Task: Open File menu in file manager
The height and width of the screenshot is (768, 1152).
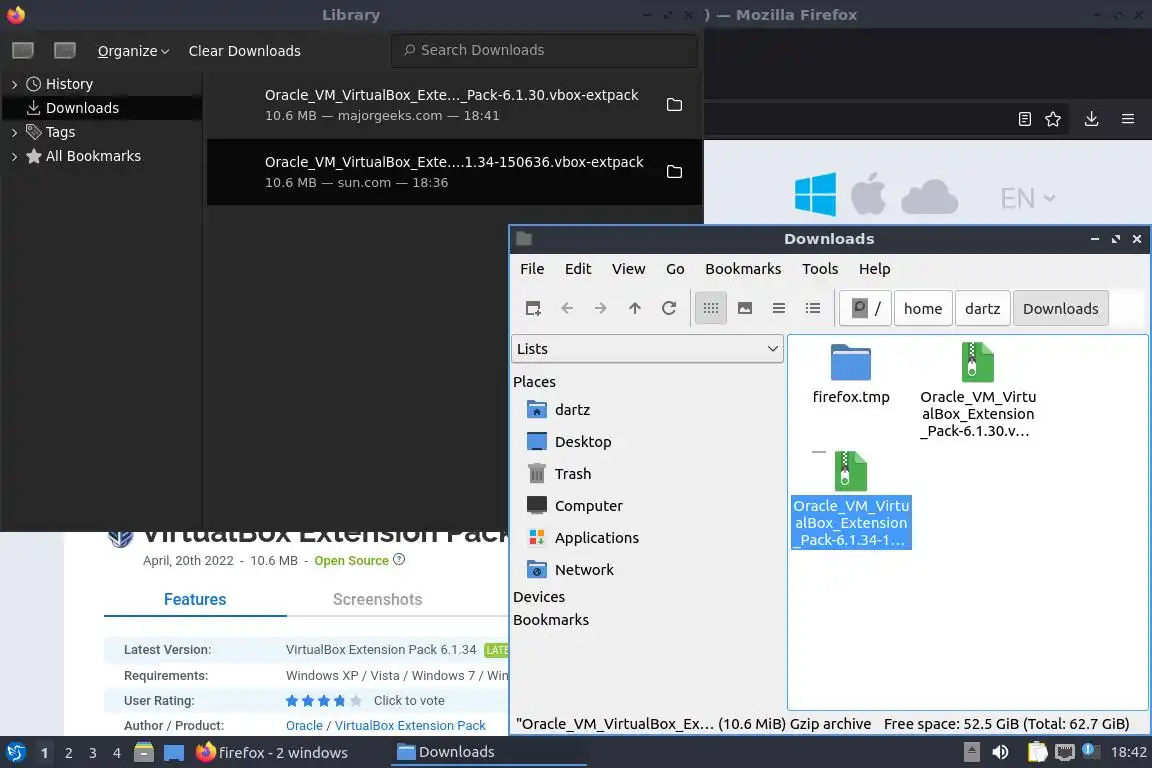Action: (x=532, y=269)
